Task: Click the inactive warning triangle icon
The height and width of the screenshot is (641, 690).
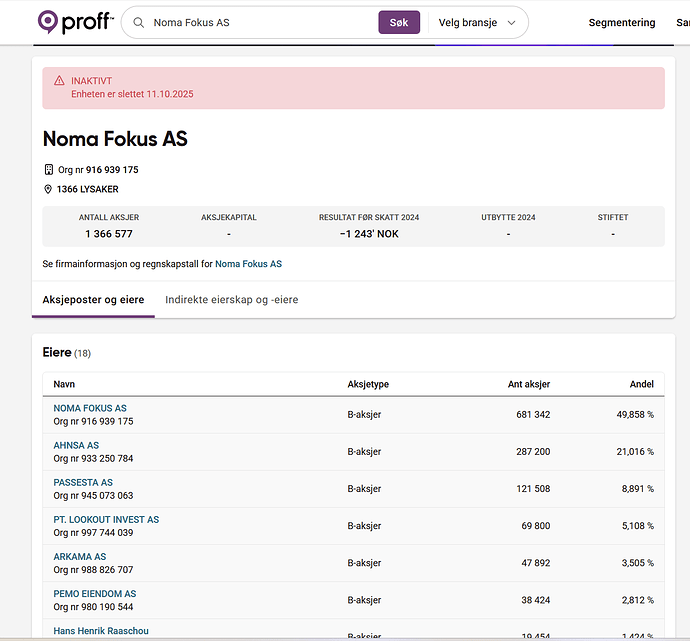Action: (59, 81)
